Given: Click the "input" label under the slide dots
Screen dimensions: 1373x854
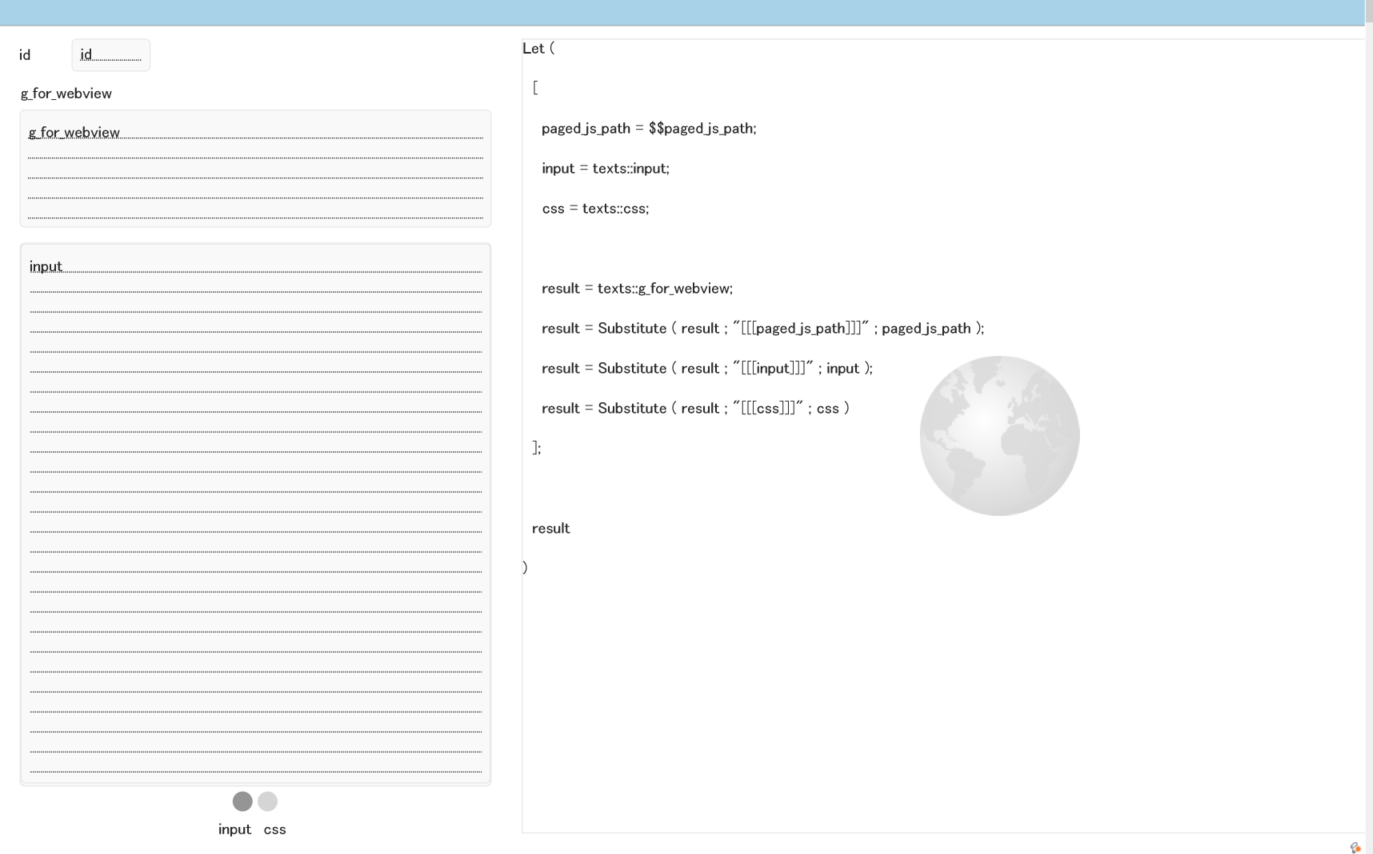Looking at the screenshot, I should [235, 829].
